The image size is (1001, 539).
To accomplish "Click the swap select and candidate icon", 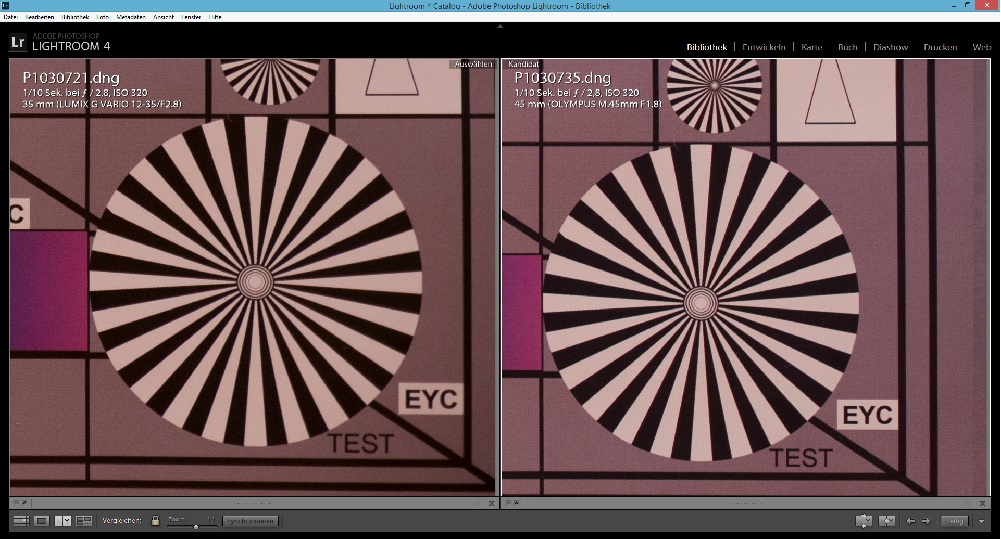I will tap(864, 521).
